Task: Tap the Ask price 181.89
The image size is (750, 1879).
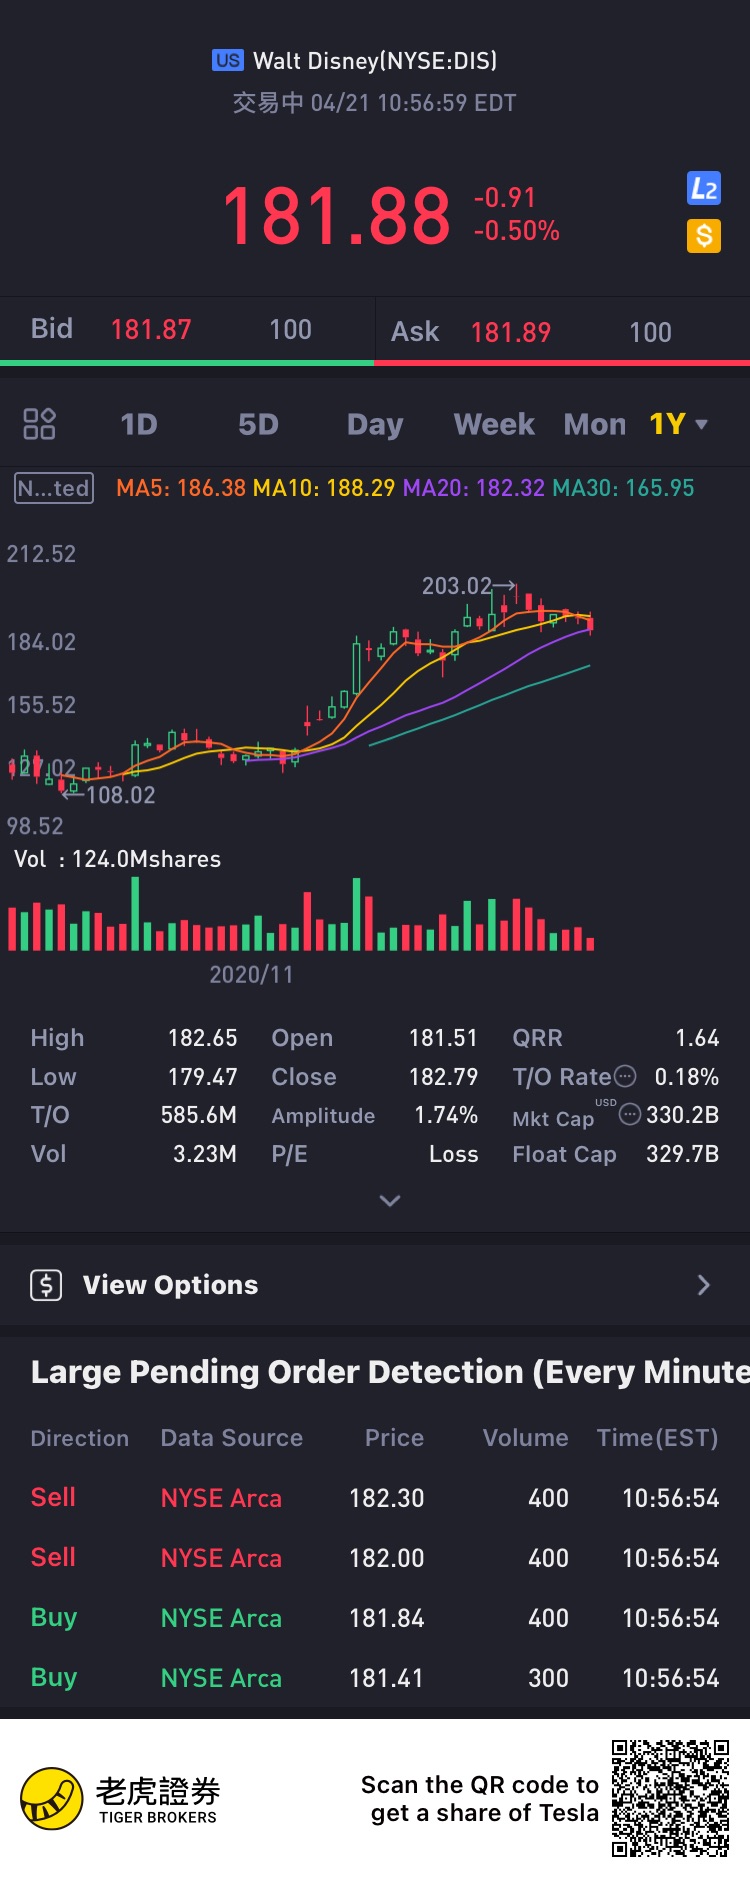Action: coord(510,332)
